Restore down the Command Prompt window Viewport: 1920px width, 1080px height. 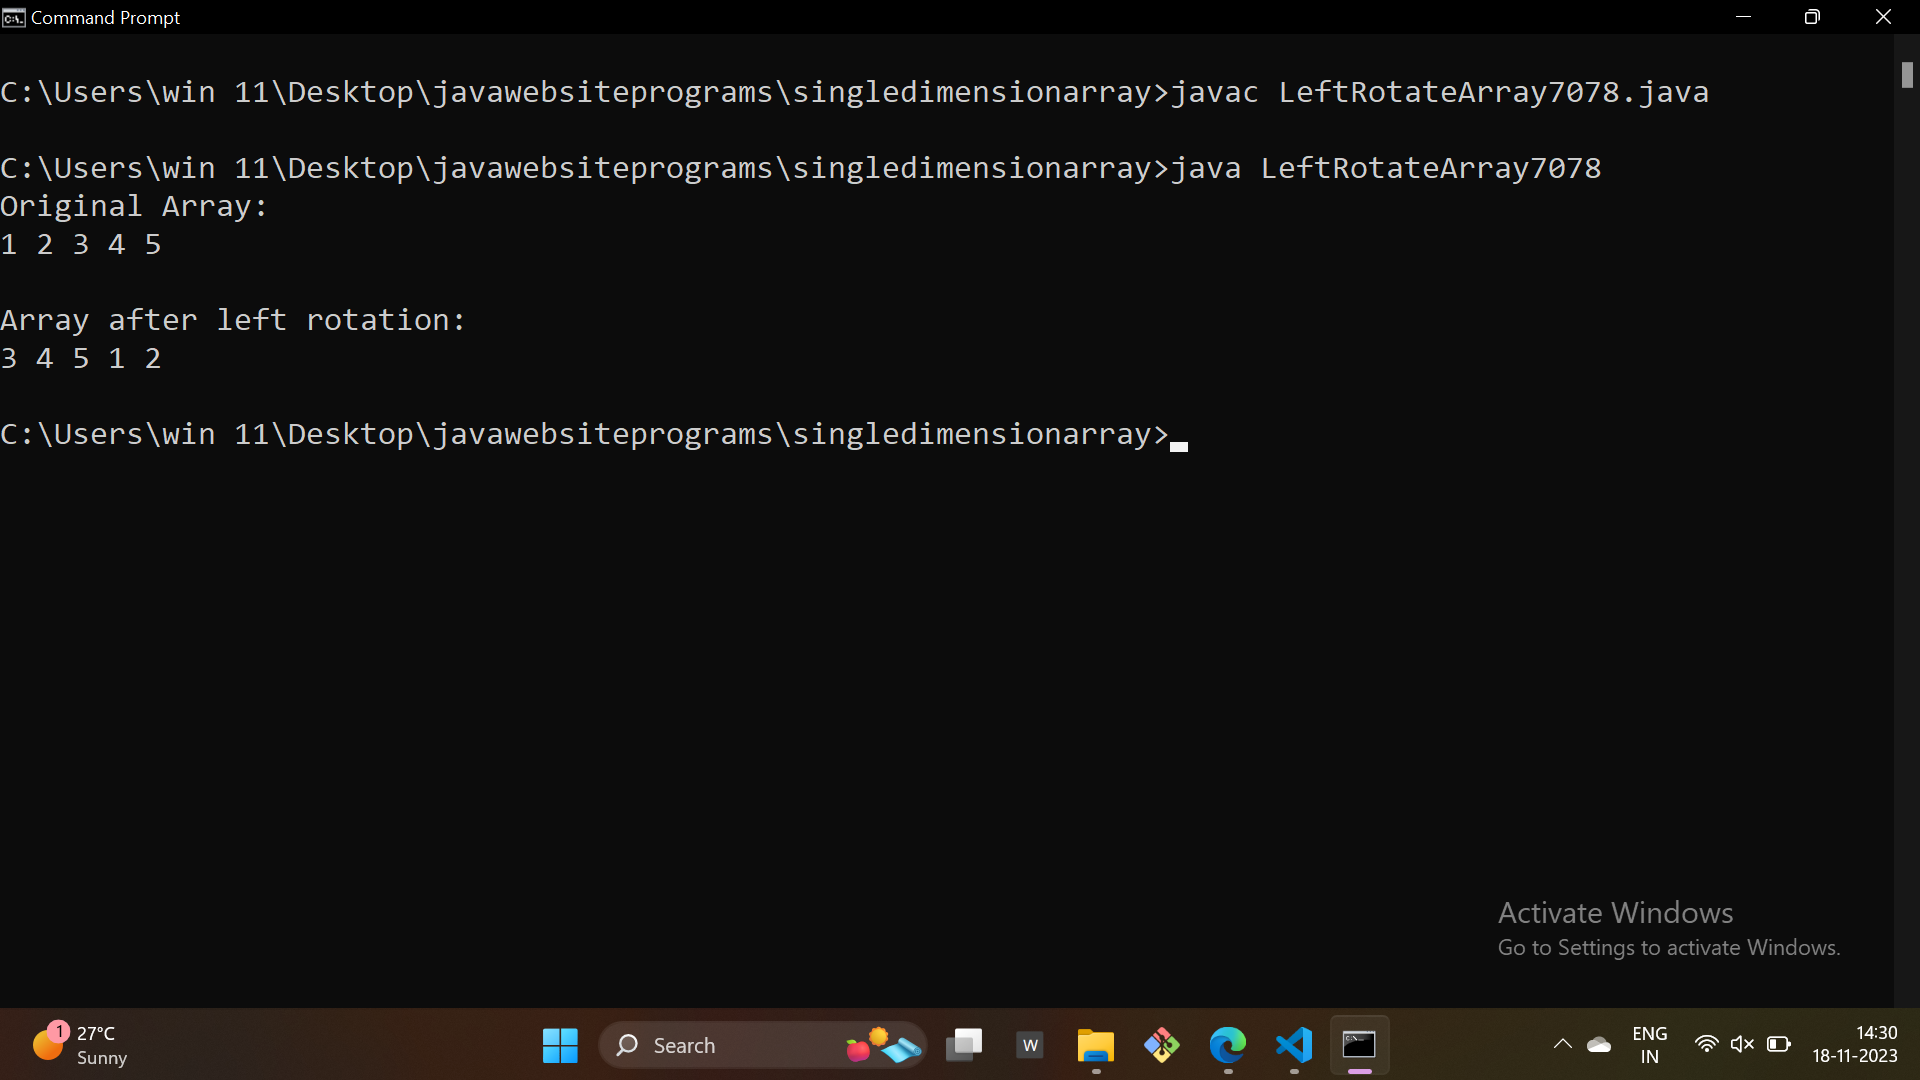click(x=1812, y=17)
